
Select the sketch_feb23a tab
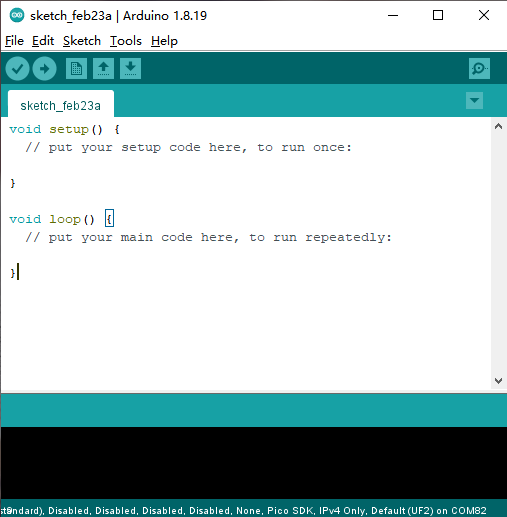click(61, 104)
